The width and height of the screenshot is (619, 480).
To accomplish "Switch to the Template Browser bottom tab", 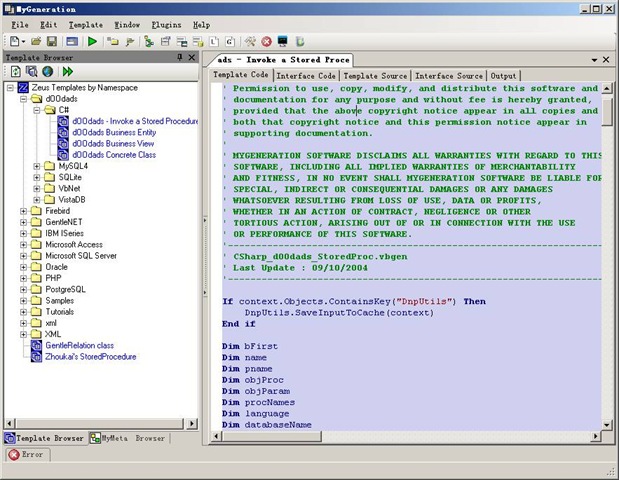I will [x=45, y=438].
